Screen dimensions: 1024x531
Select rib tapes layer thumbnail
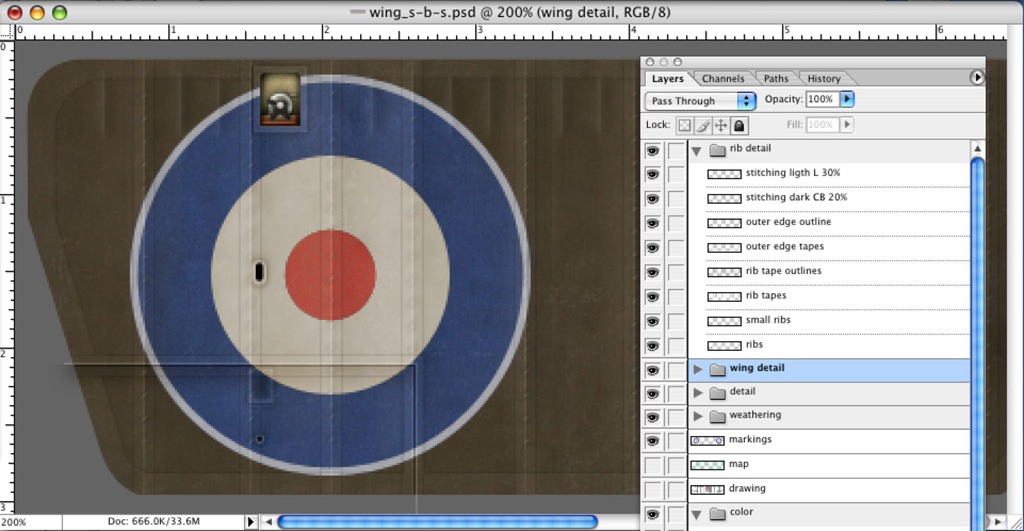tap(724, 297)
